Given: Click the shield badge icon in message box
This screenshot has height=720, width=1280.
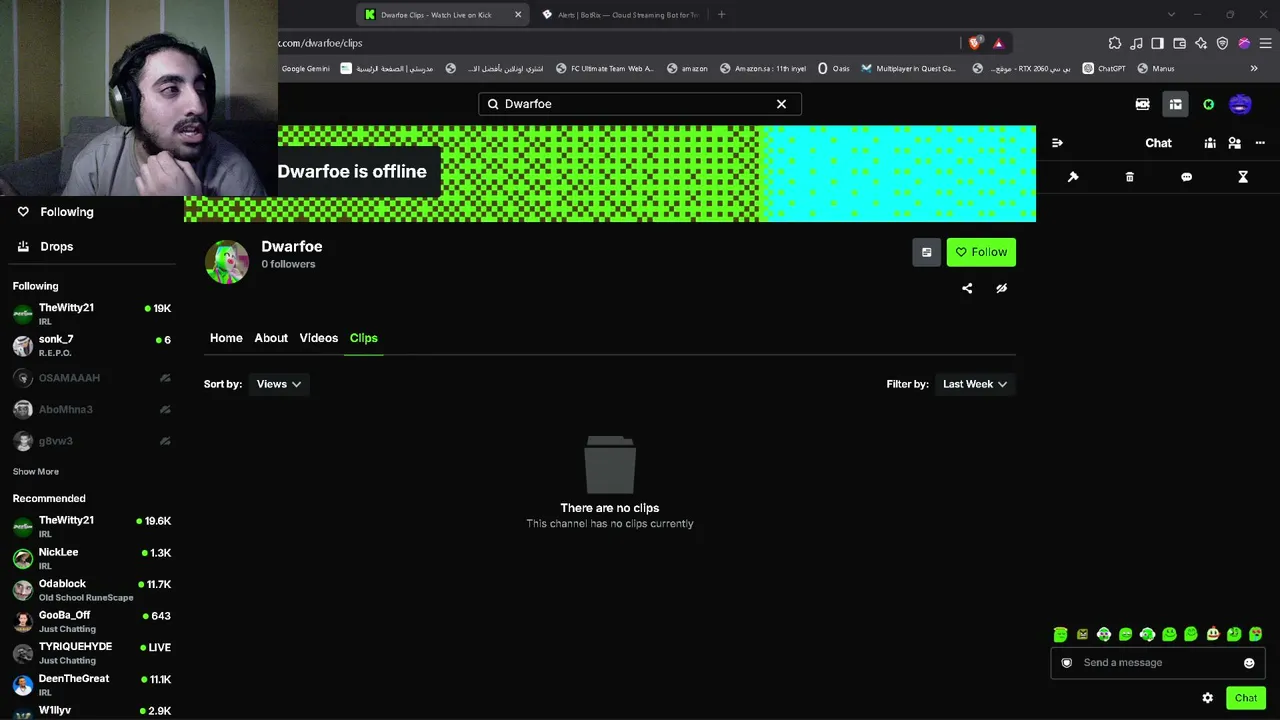Looking at the screenshot, I should coord(1067,663).
